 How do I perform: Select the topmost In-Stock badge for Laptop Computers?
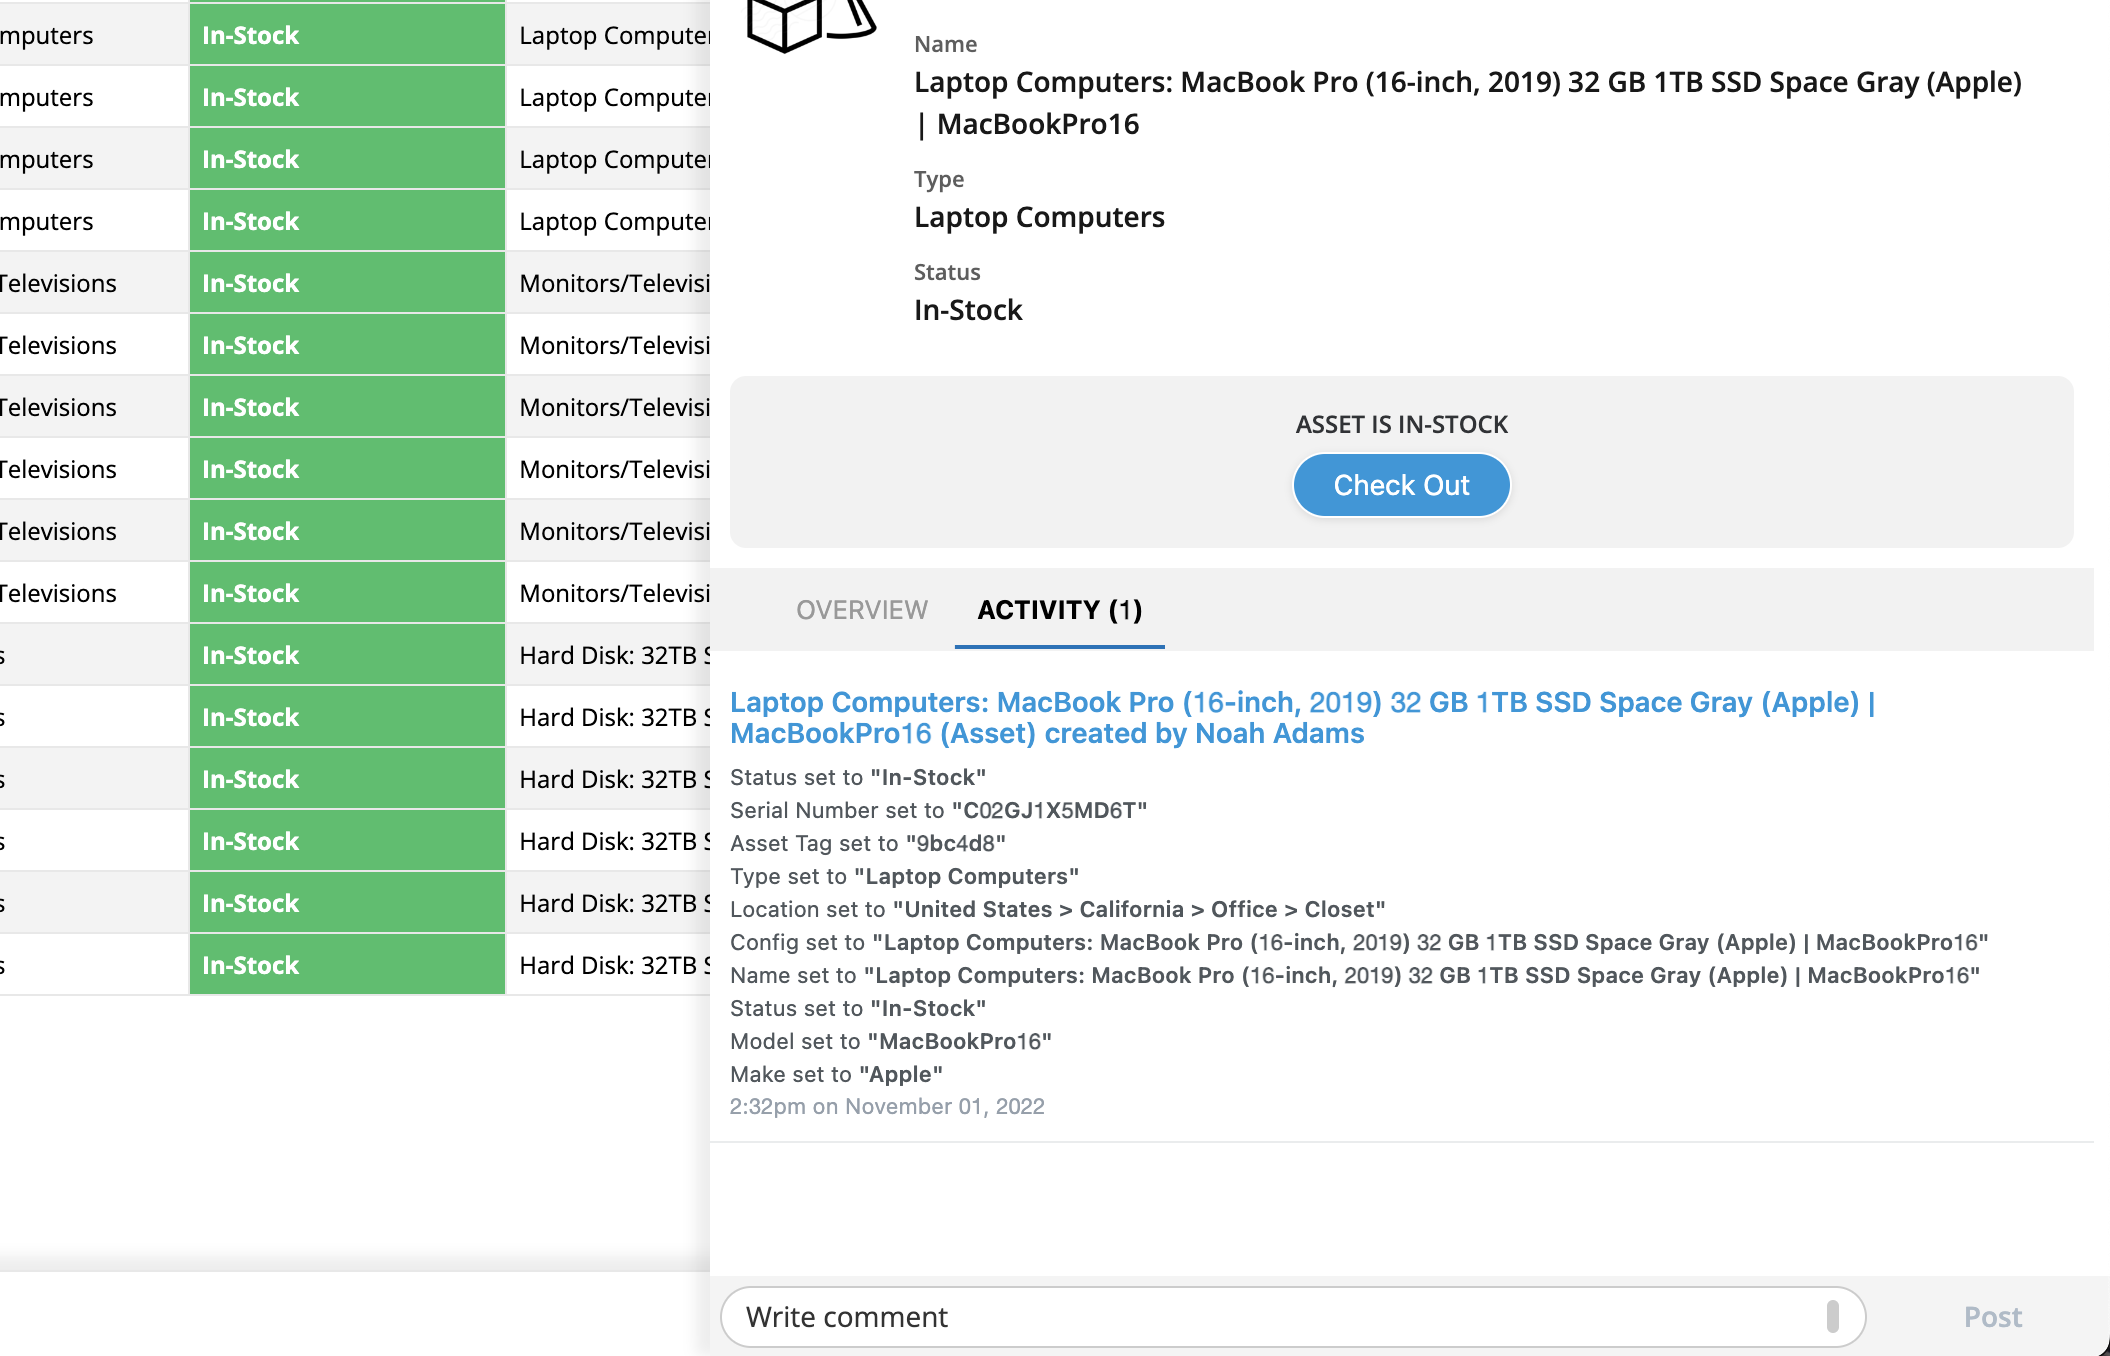[250, 34]
